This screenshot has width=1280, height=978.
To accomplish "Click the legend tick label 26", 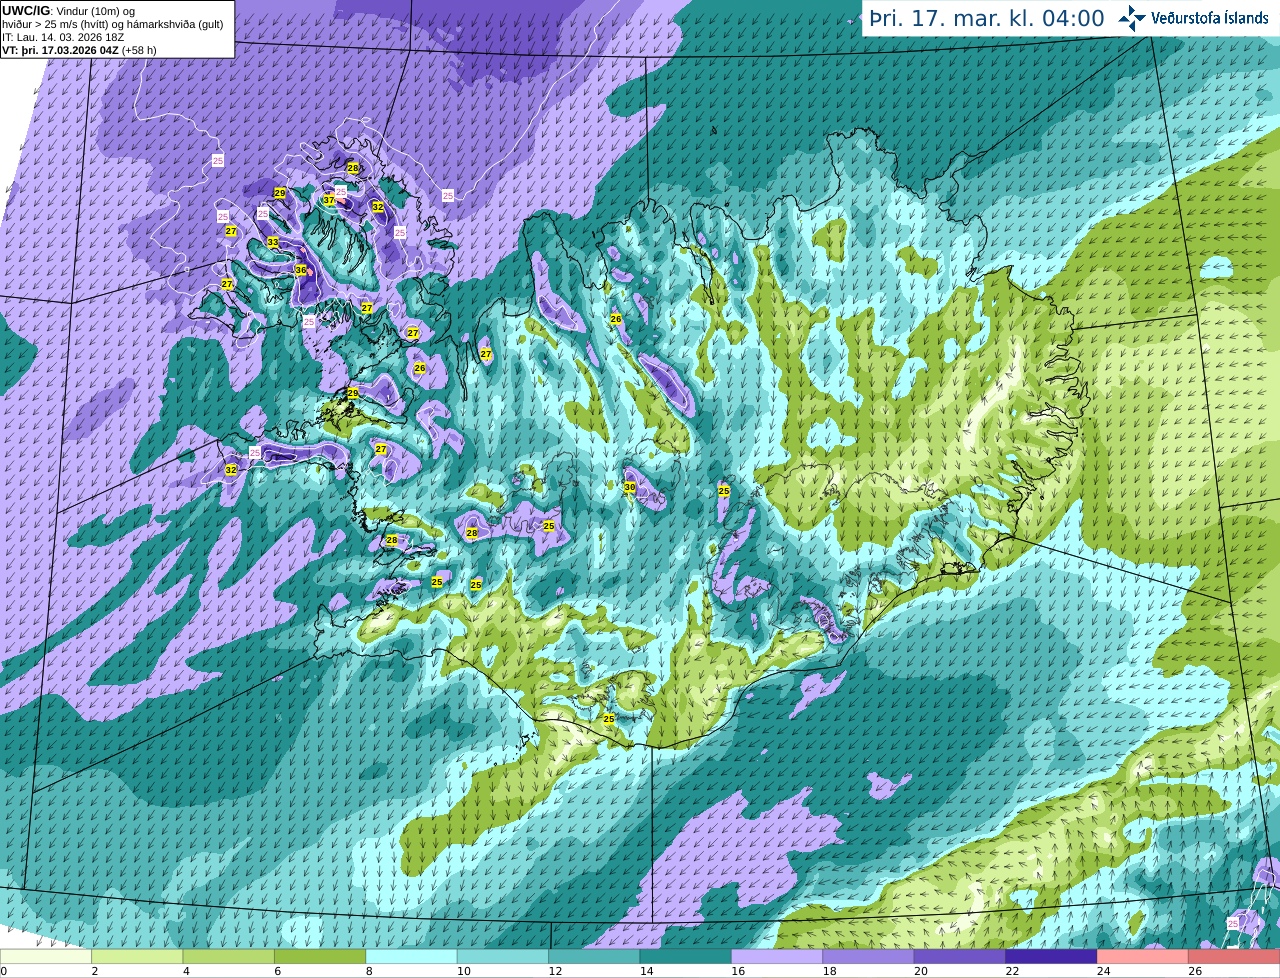I will (x=1195, y=971).
